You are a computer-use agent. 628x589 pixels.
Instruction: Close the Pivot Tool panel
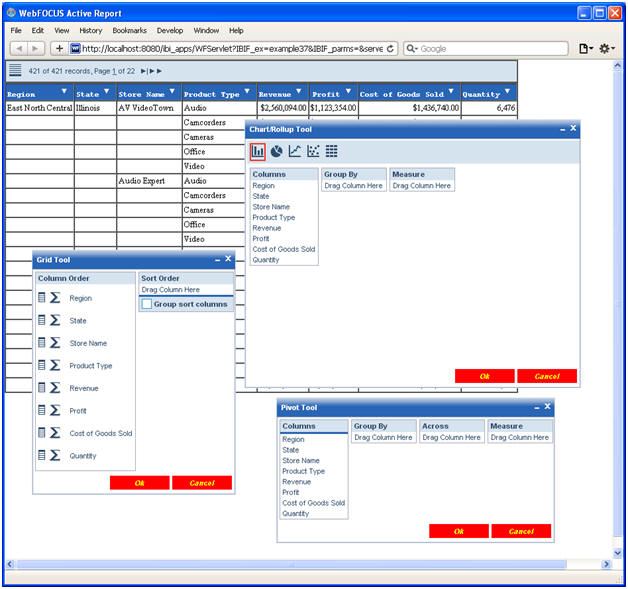tap(547, 406)
